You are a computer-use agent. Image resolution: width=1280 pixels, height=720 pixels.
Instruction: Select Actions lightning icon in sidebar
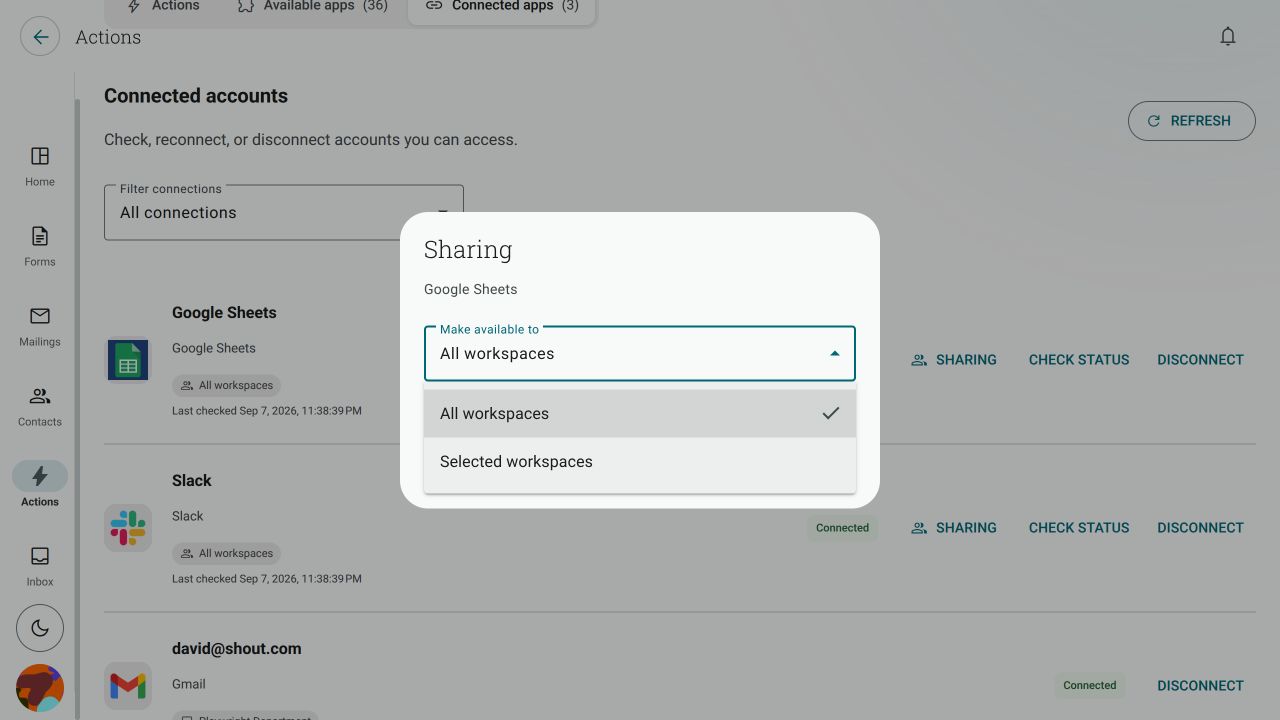coord(40,476)
